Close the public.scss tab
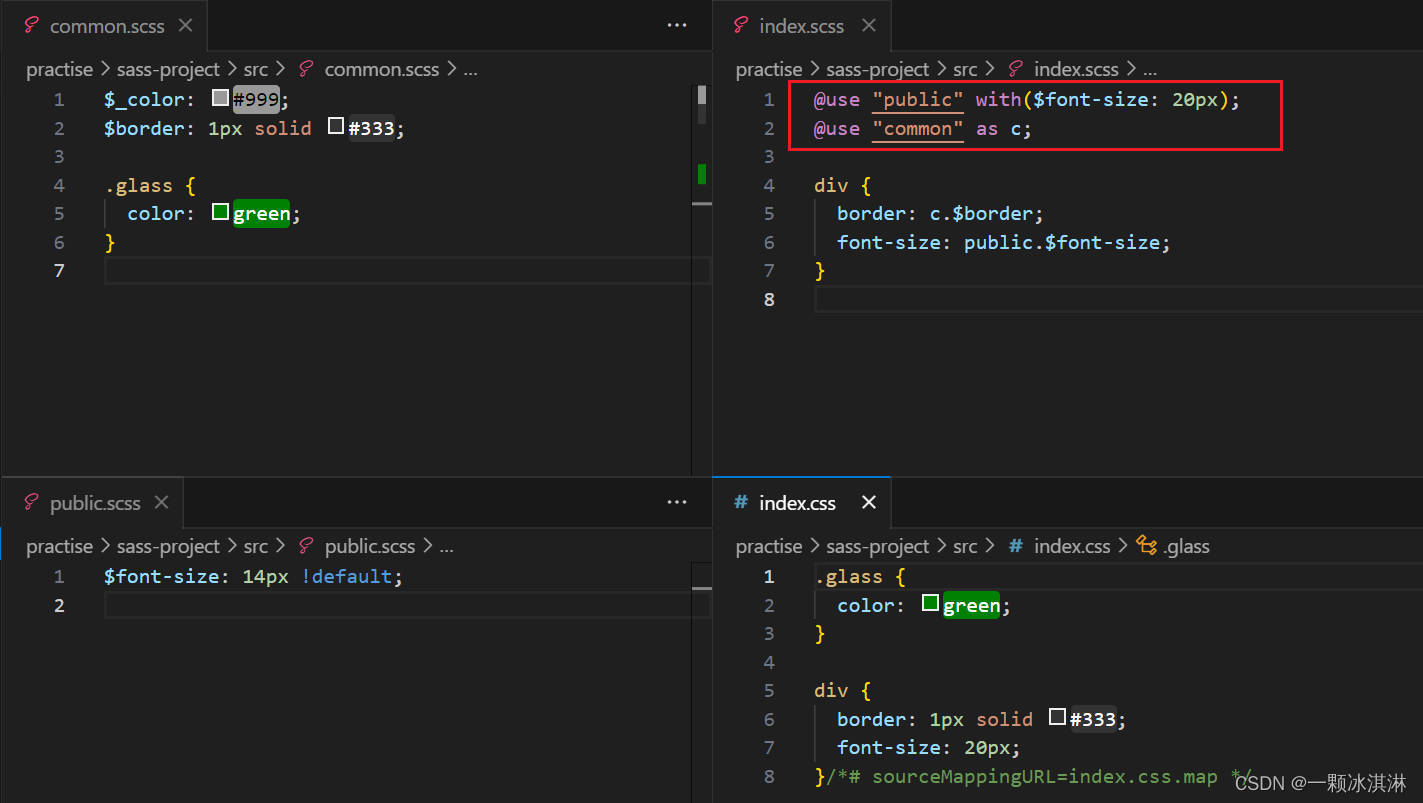Image resolution: width=1423 pixels, height=803 pixels. click(x=161, y=503)
